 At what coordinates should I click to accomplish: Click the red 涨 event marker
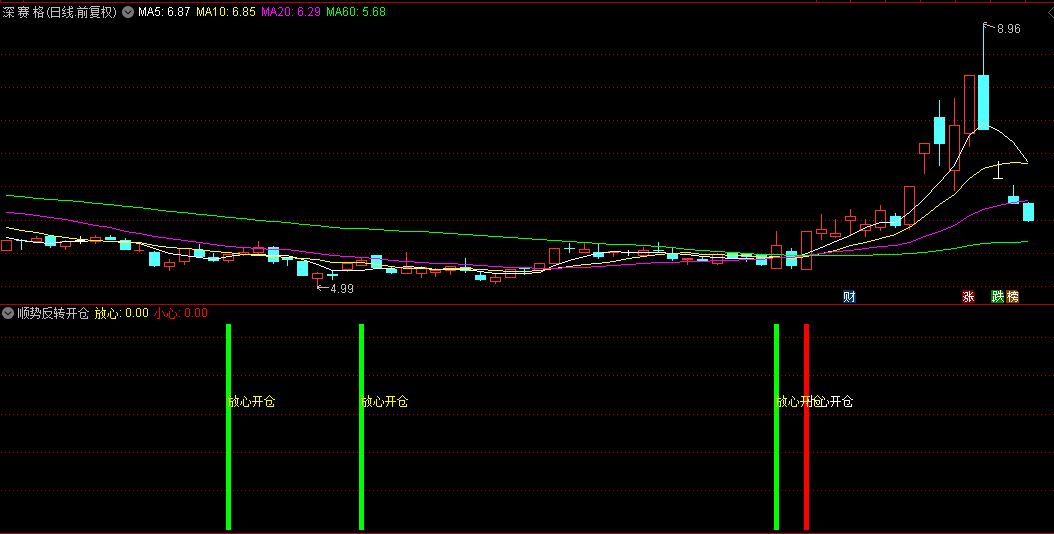tap(968, 297)
